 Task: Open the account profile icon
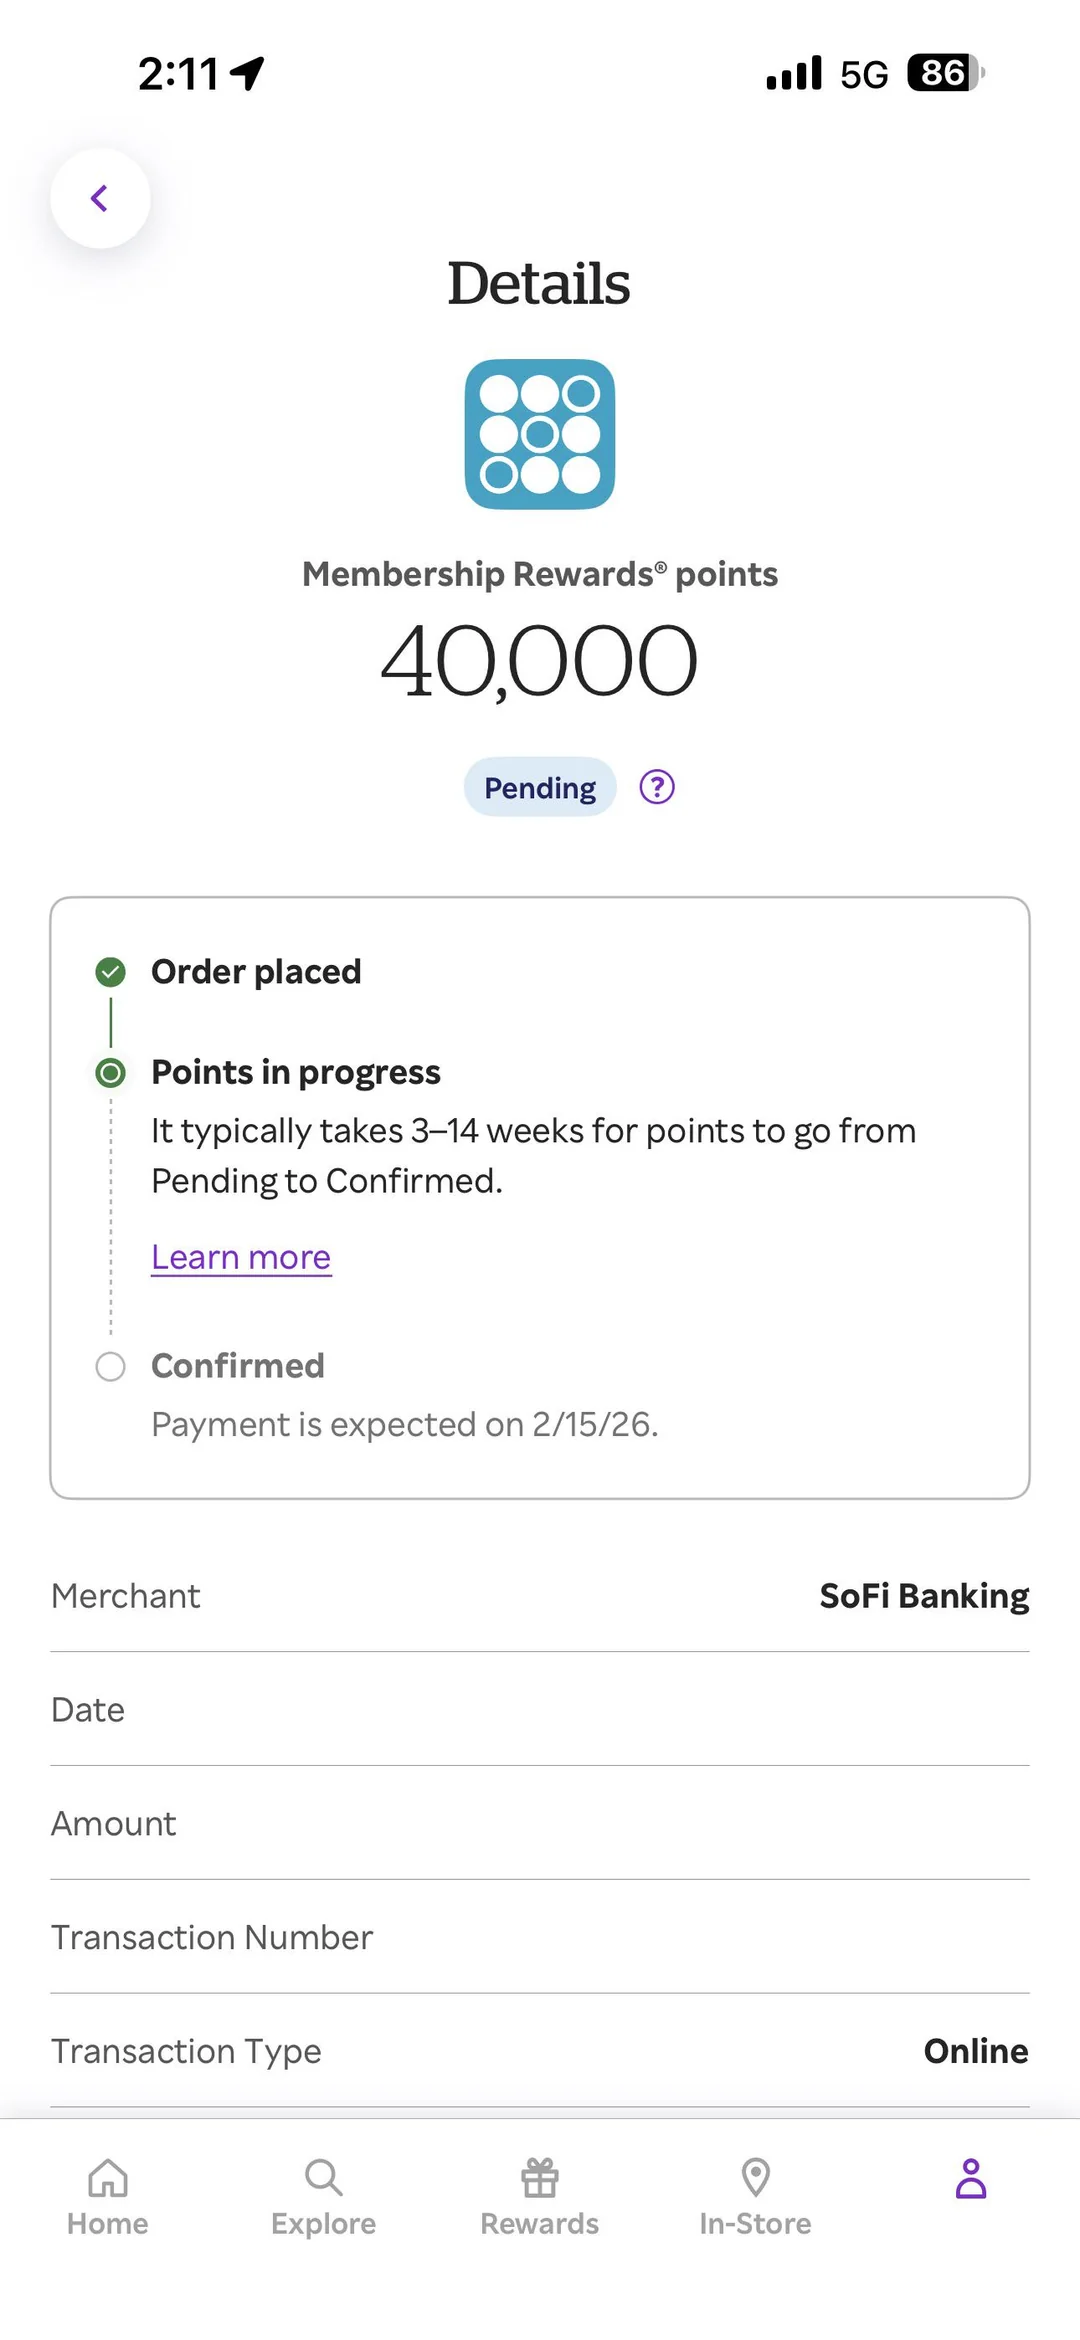point(970,2180)
